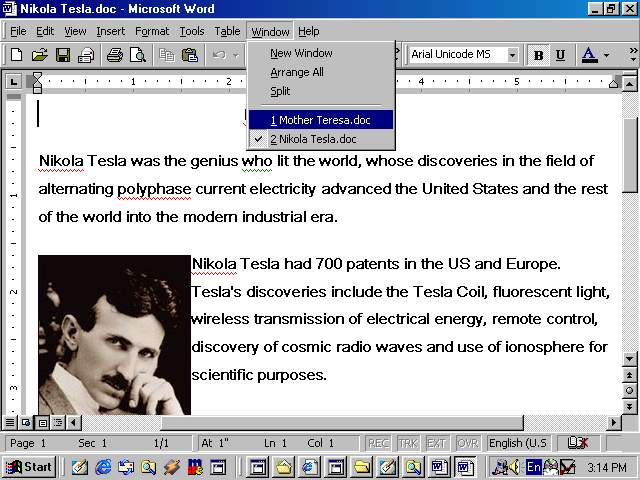
Task: Click the horizontal scrollbar right arrow
Action: [613, 422]
